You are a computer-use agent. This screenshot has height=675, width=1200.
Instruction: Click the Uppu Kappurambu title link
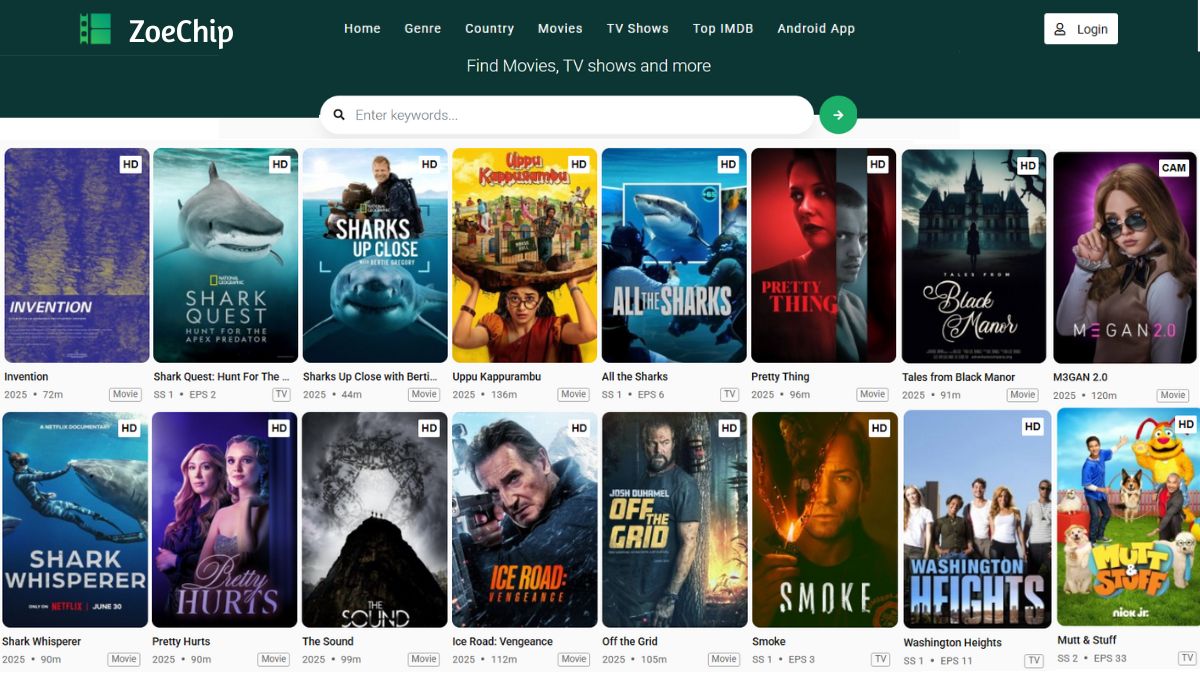click(x=498, y=377)
